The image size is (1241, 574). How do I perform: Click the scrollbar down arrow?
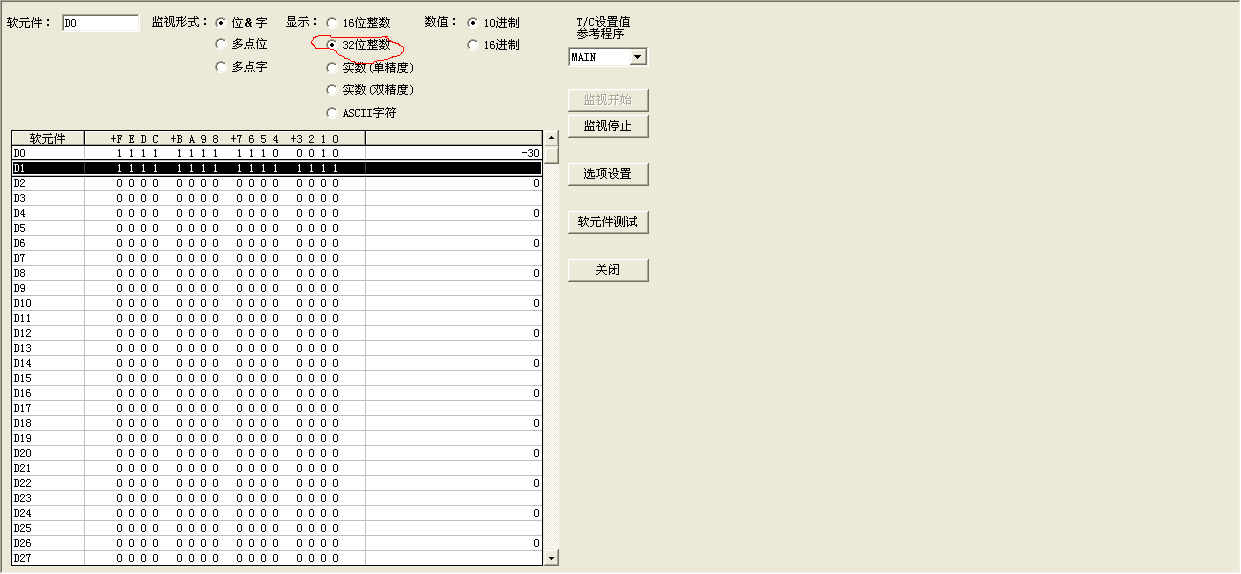551,557
